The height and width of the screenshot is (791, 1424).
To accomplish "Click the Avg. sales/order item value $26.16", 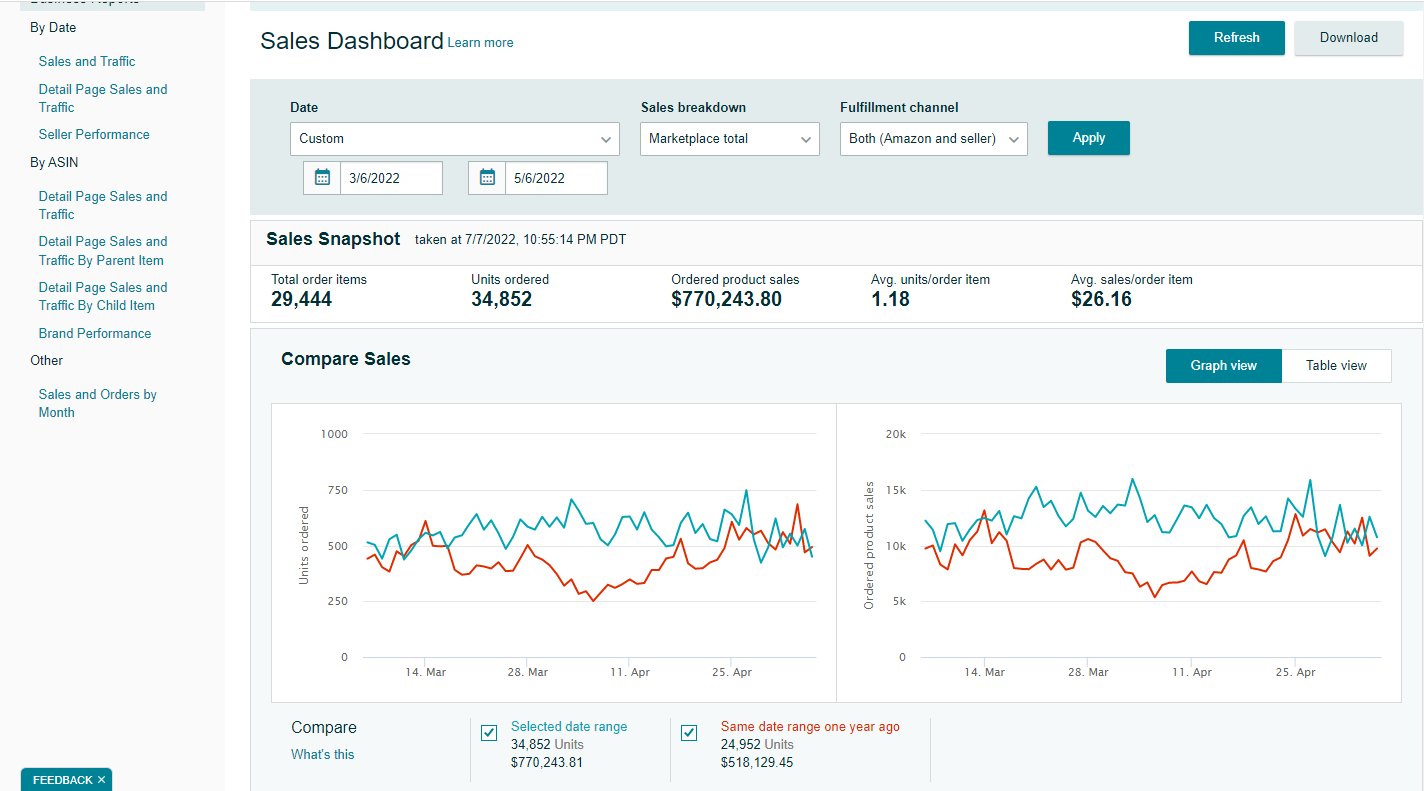I will [1101, 299].
